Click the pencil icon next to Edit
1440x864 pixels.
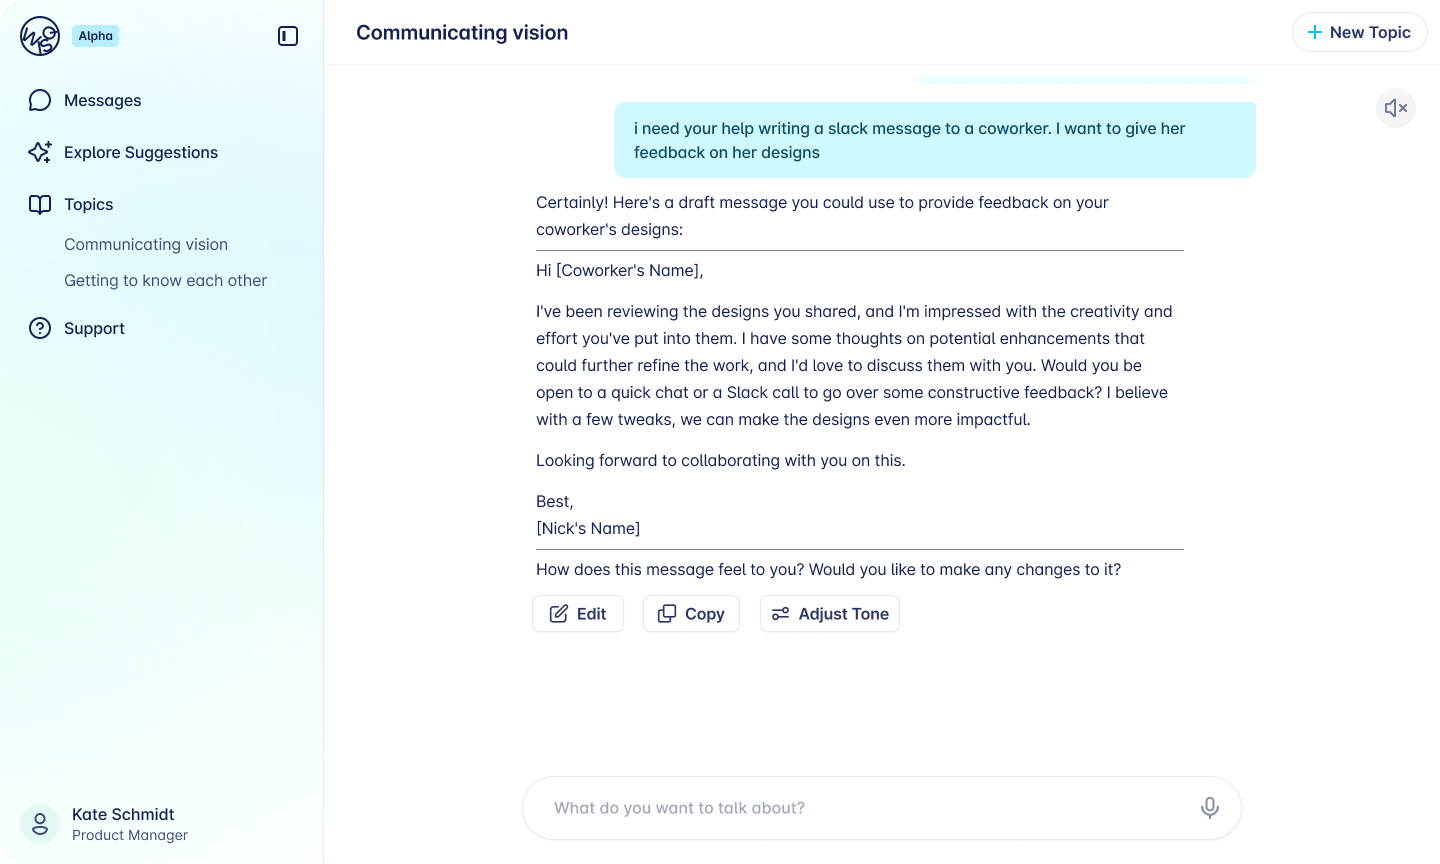point(560,613)
